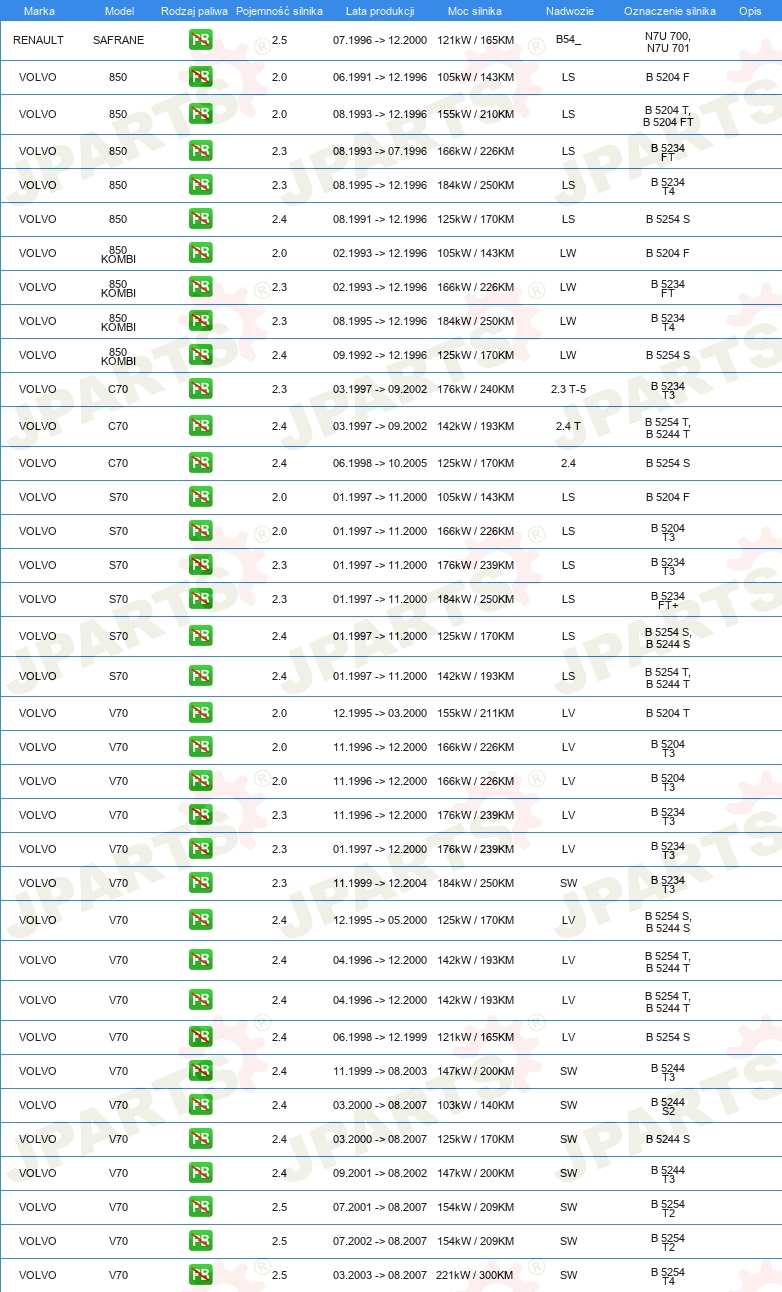Click fuel icon for 850 KOMBI 184kW / 250KM row
This screenshot has width=782, height=1292.
pos(200,321)
